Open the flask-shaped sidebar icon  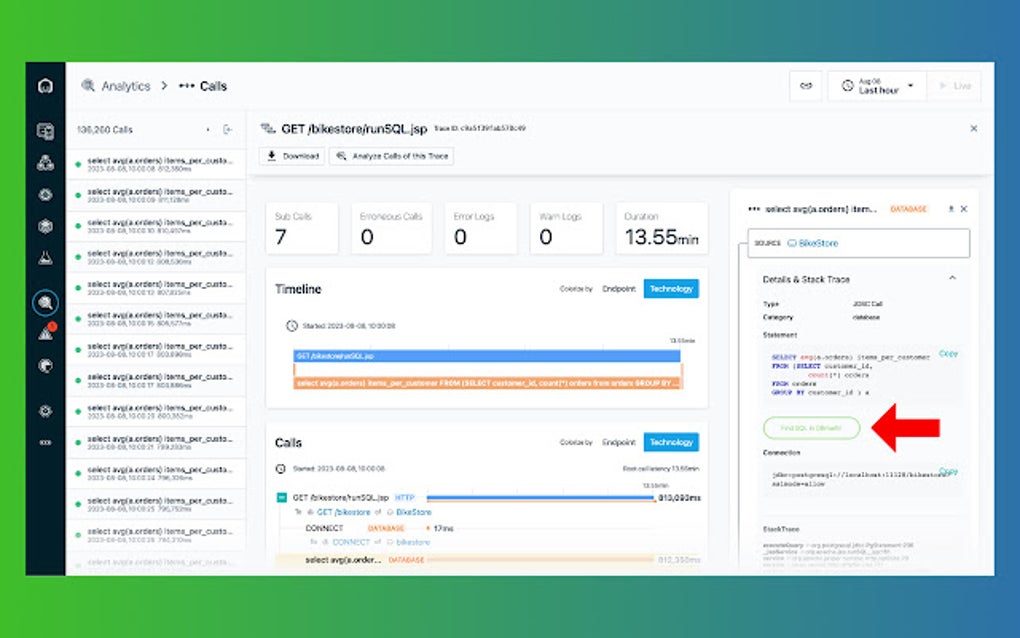[x=45, y=258]
